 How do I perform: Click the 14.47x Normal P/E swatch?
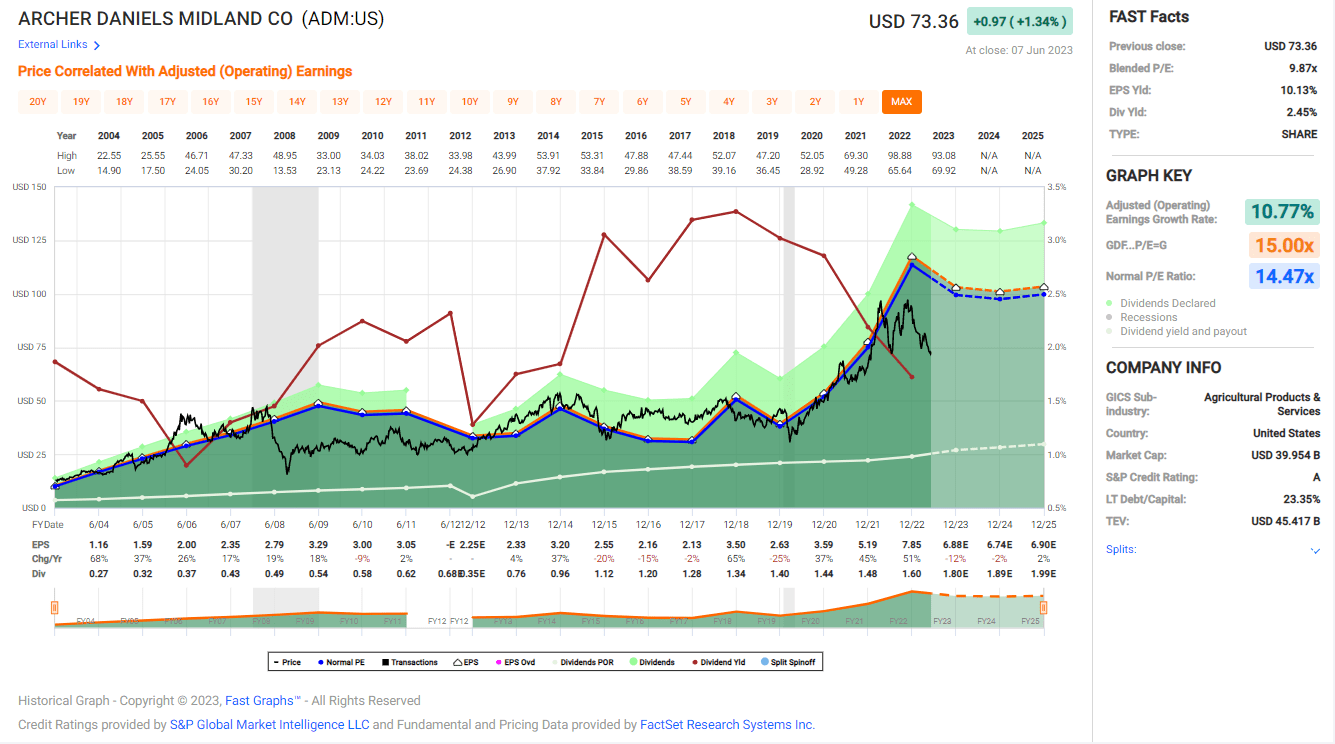1282,277
